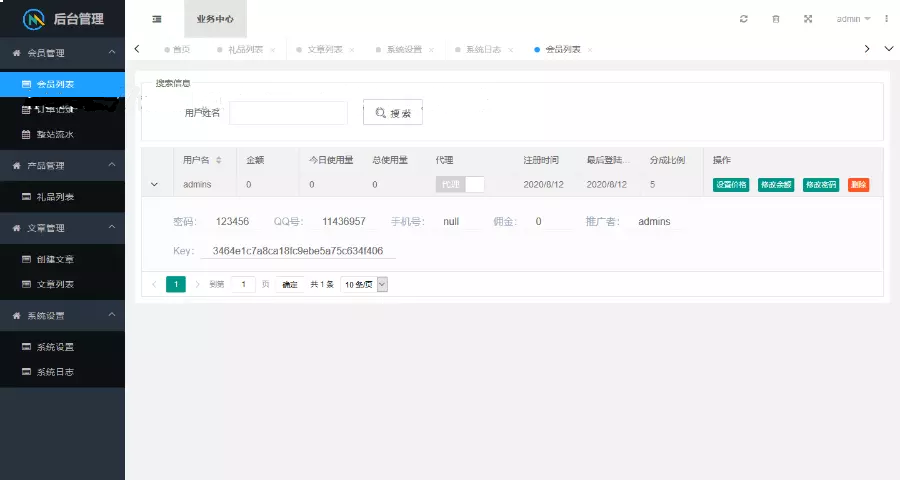This screenshot has height=480, width=900.
Task: Click the sidebar collapse menu icon
Action: click(157, 19)
